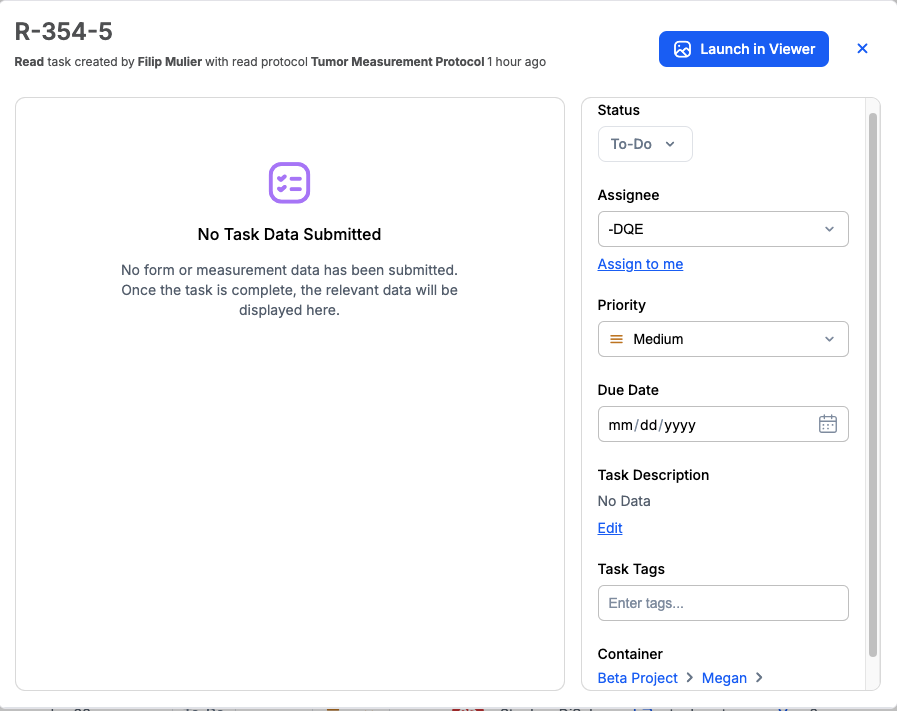Screen dimensions: 897x711
Task: Click the chevron on the To-Do status selector
Action: click(672, 144)
